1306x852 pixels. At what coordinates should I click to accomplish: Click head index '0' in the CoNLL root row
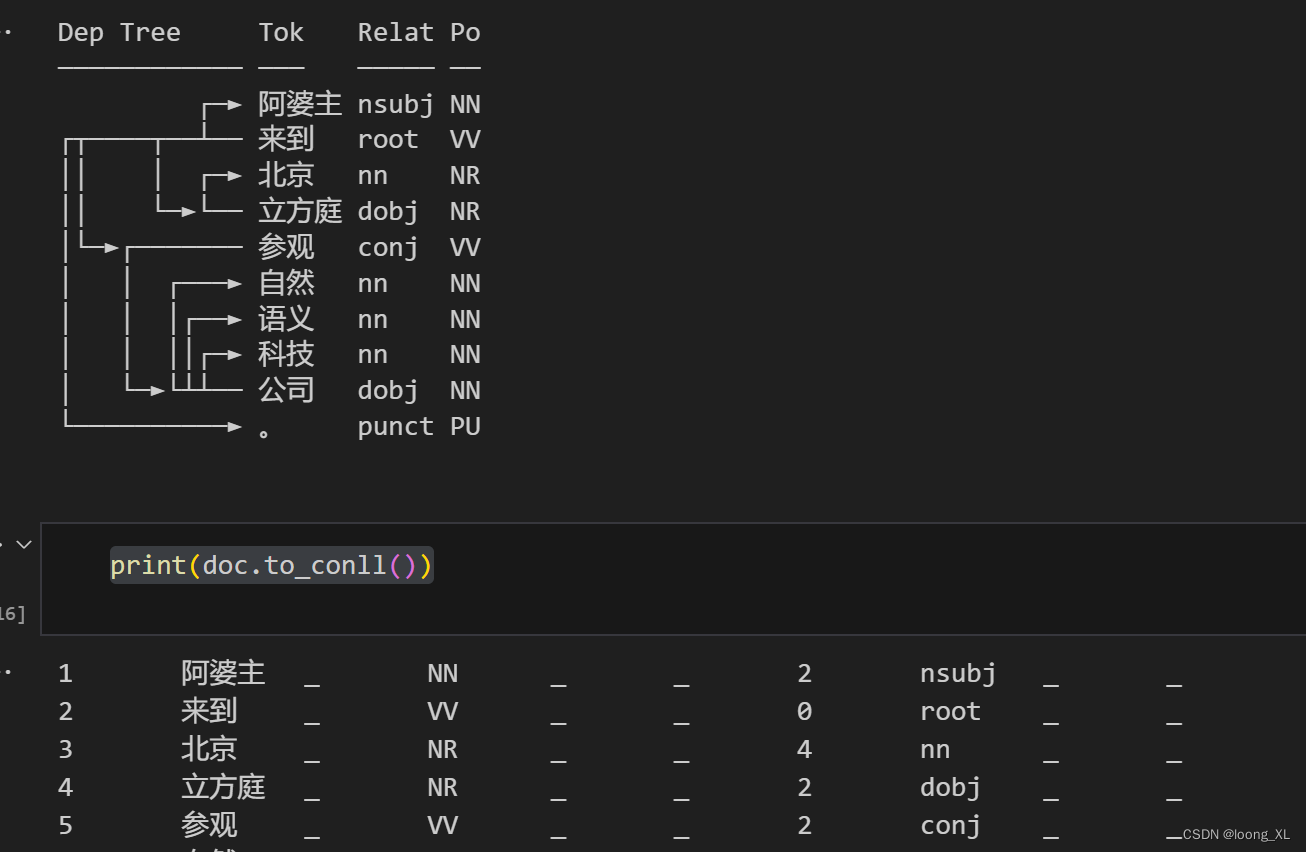(x=804, y=711)
